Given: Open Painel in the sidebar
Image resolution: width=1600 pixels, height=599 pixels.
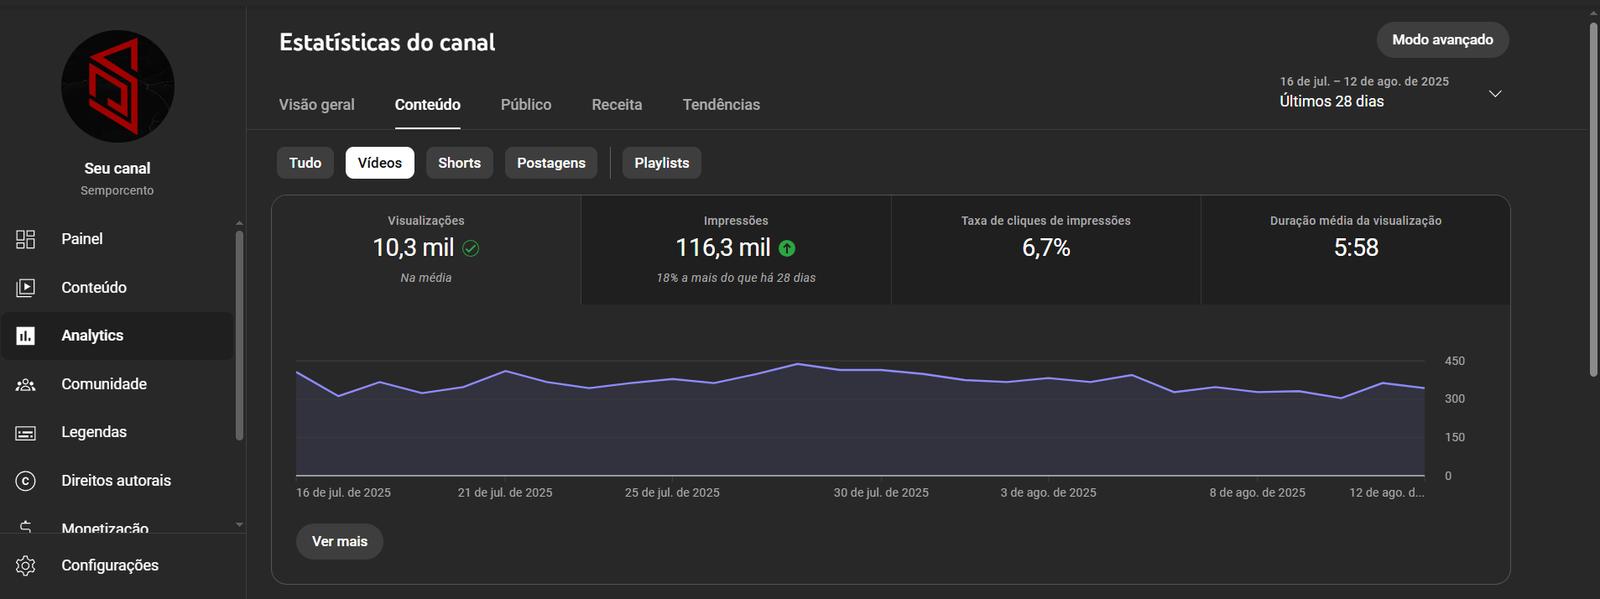Looking at the screenshot, I should point(117,239).
